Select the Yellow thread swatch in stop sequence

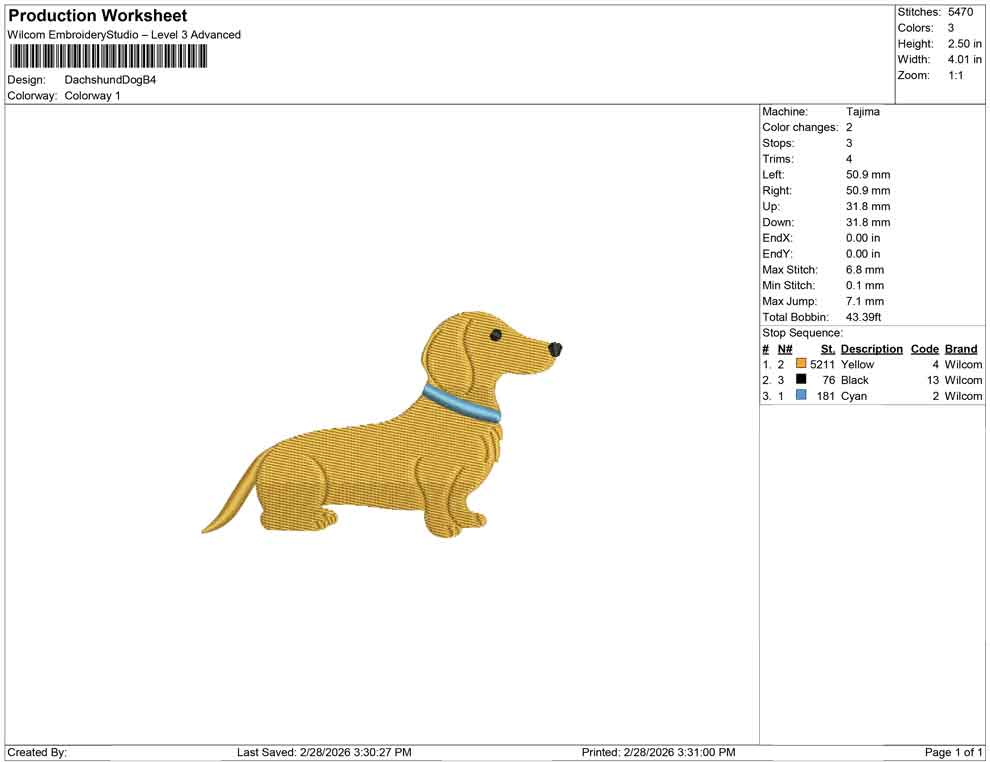point(799,364)
